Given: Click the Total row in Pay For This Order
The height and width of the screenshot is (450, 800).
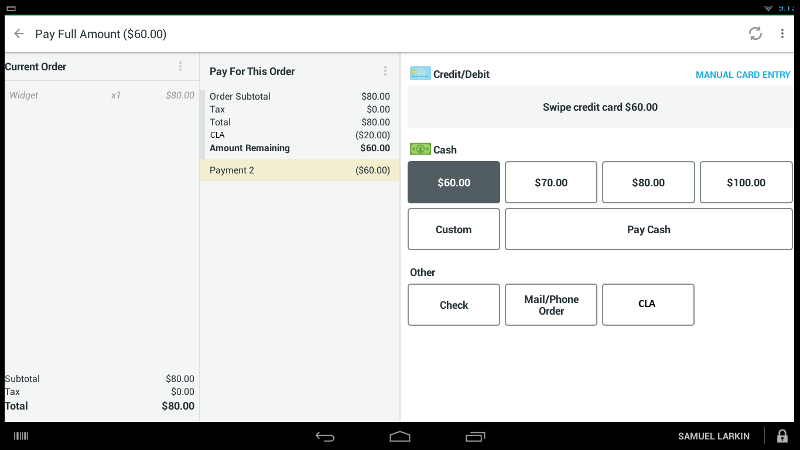Looking at the screenshot, I should (299, 122).
